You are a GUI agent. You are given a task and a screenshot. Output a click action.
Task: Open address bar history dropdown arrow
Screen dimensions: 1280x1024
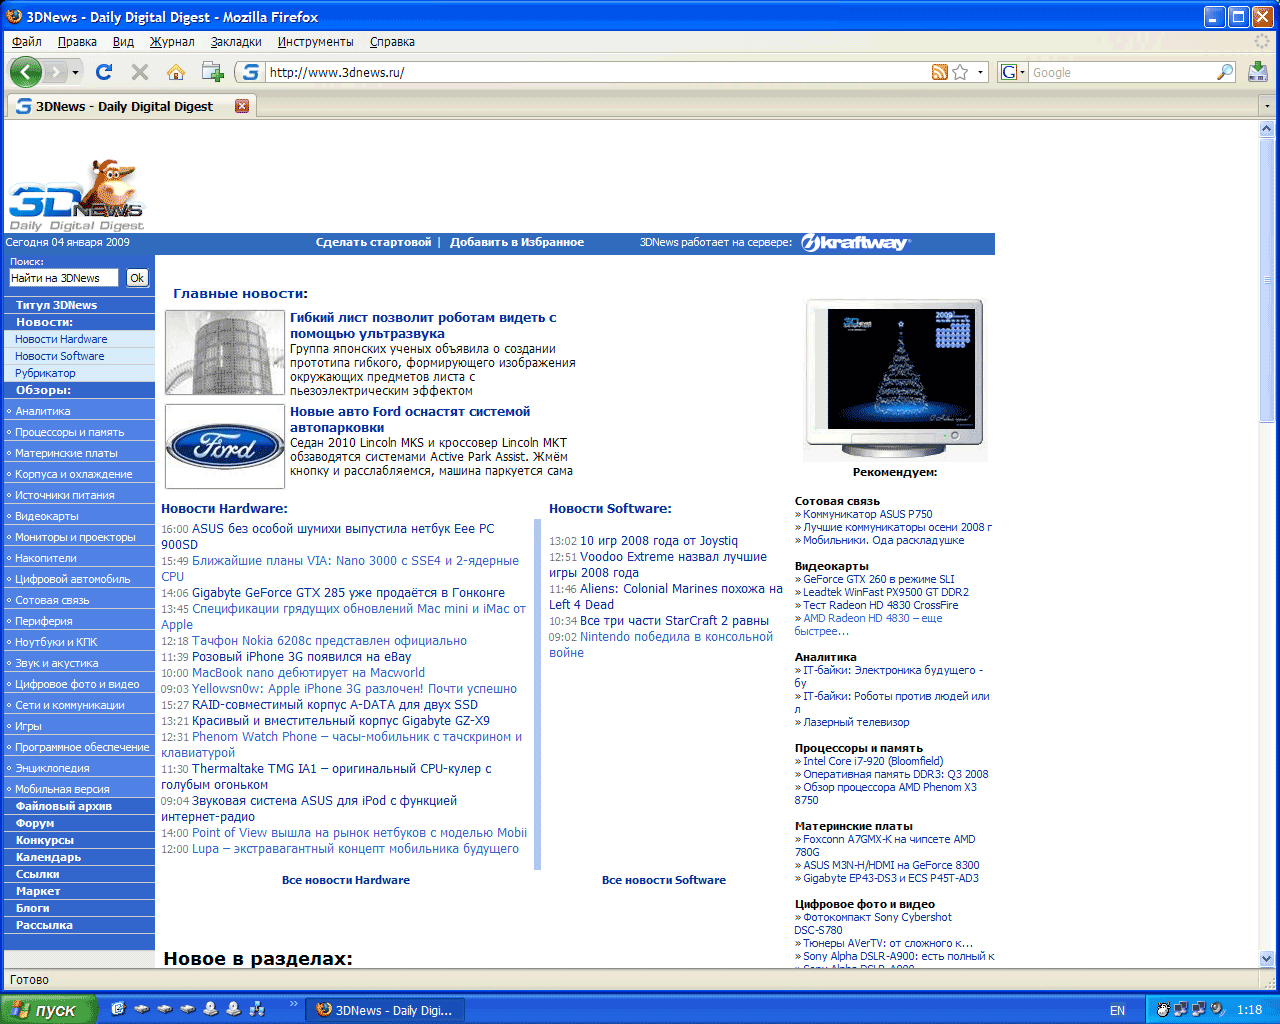coord(981,72)
